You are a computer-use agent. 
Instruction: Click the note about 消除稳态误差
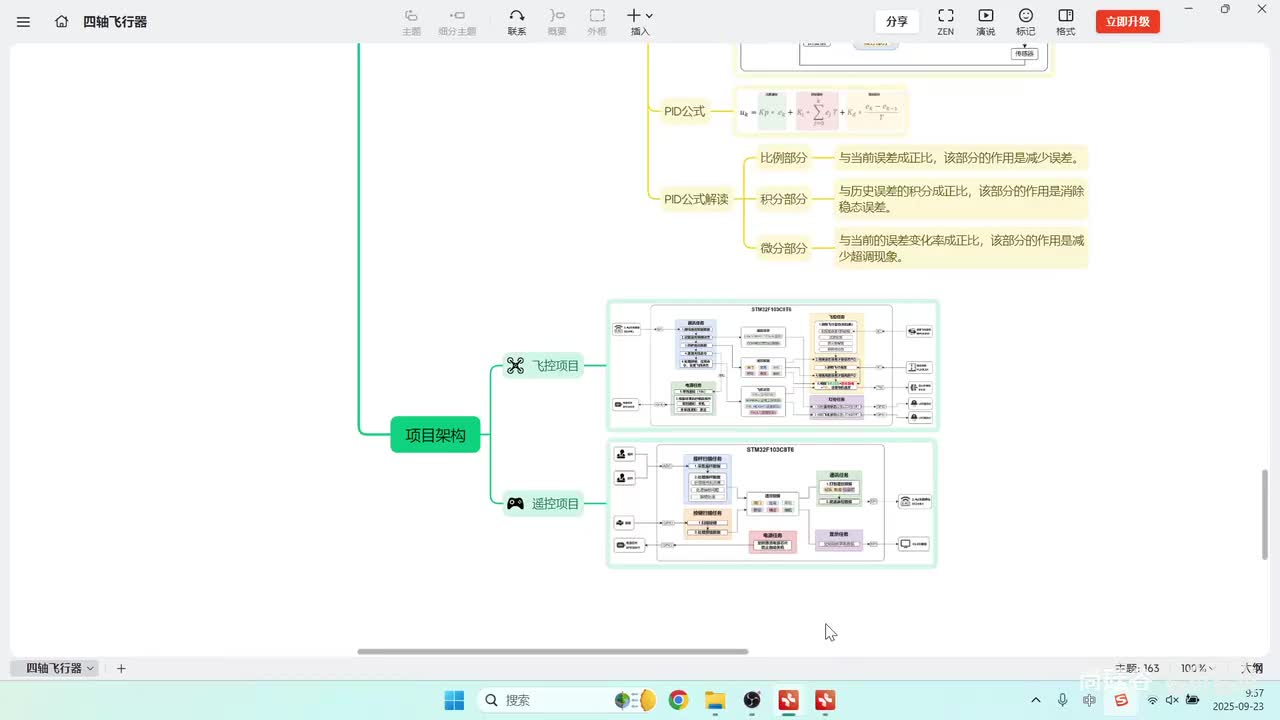click(961, 199)
